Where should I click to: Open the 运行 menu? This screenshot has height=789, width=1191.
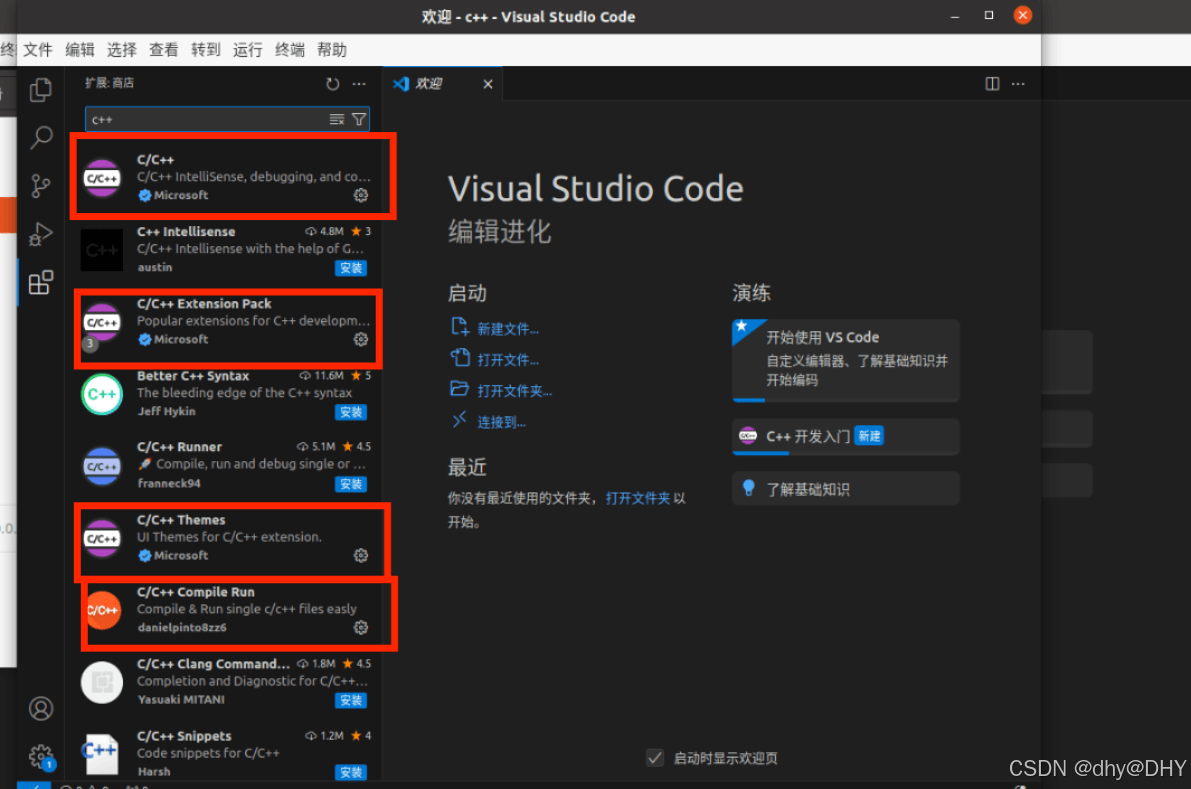(248, 50)
